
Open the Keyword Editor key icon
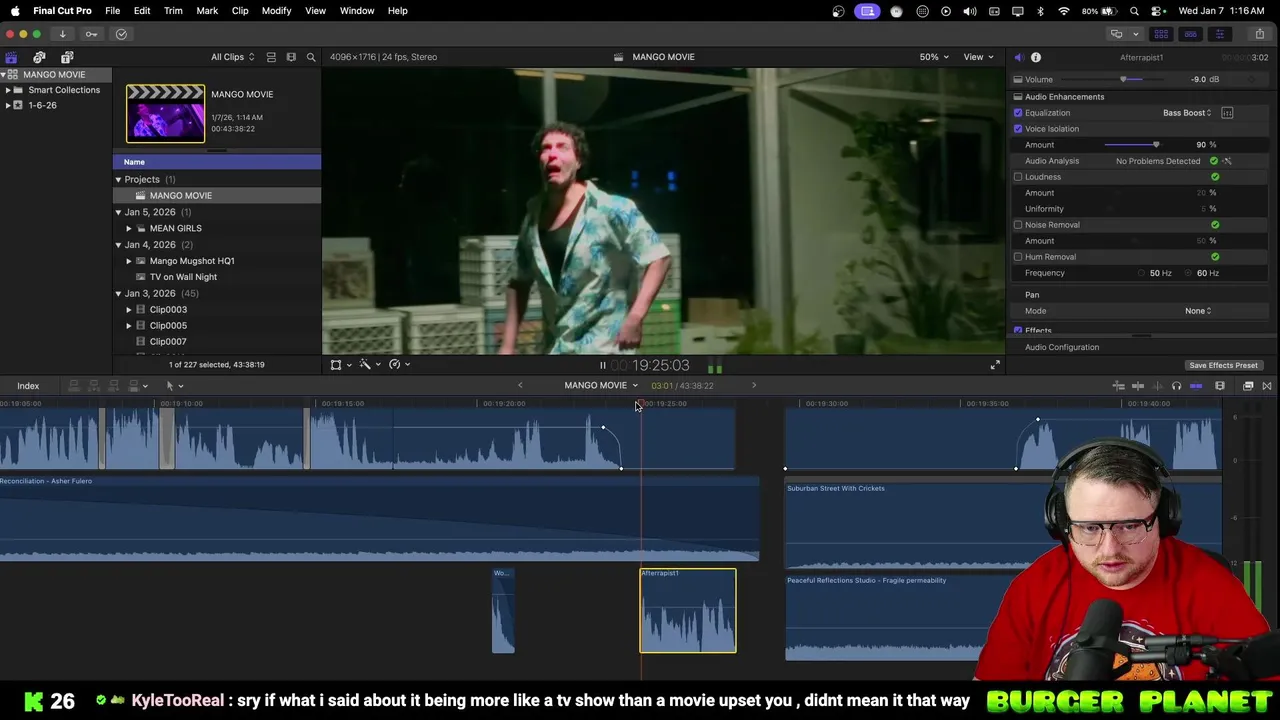pyautogui.click(x=91, y=34)
